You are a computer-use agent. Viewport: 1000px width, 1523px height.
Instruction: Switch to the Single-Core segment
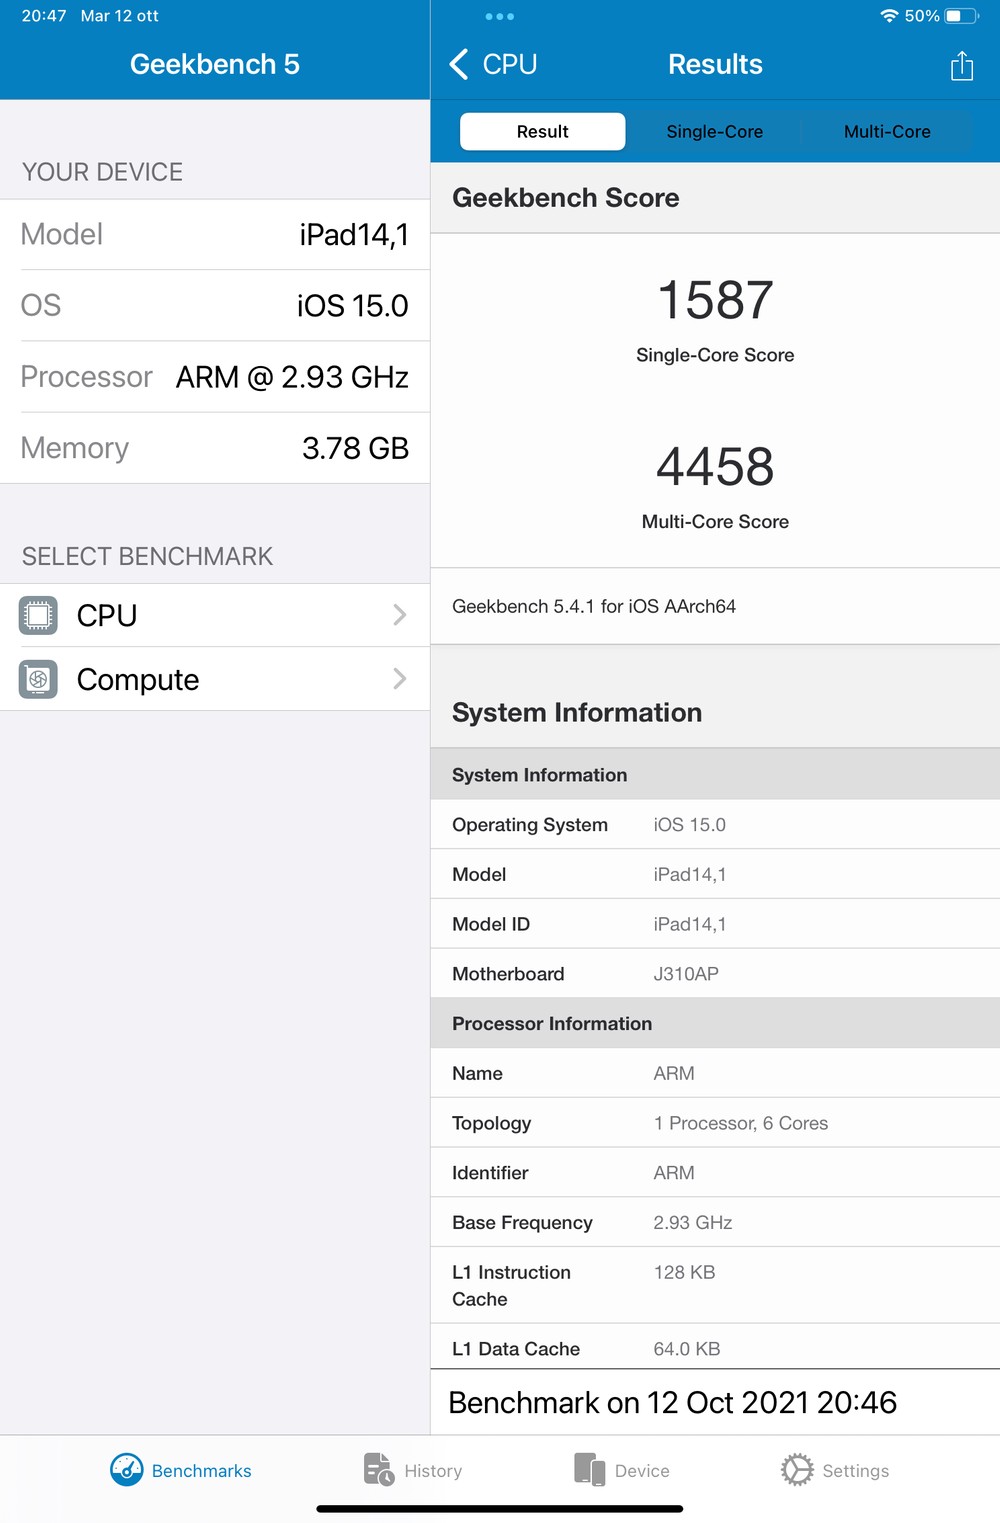pos(714,131)
